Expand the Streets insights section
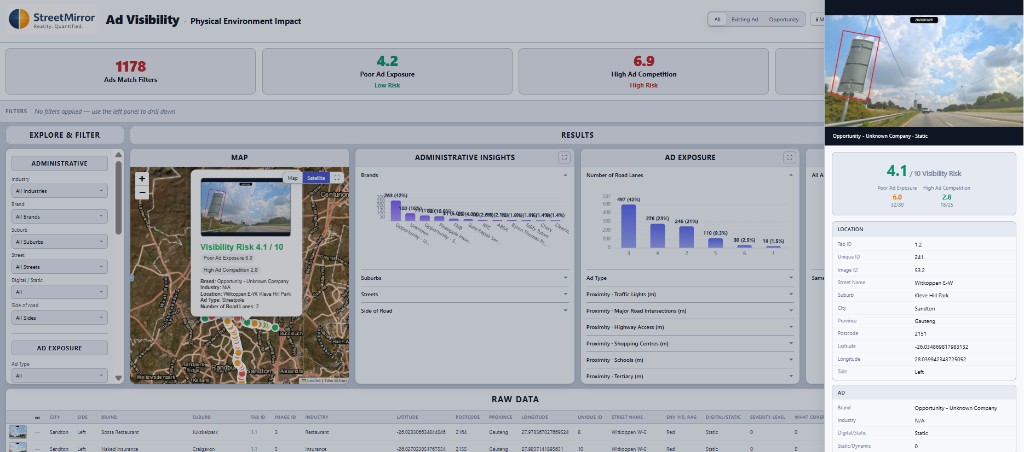Screen dimensions: 1024x452 coord(464,294)
